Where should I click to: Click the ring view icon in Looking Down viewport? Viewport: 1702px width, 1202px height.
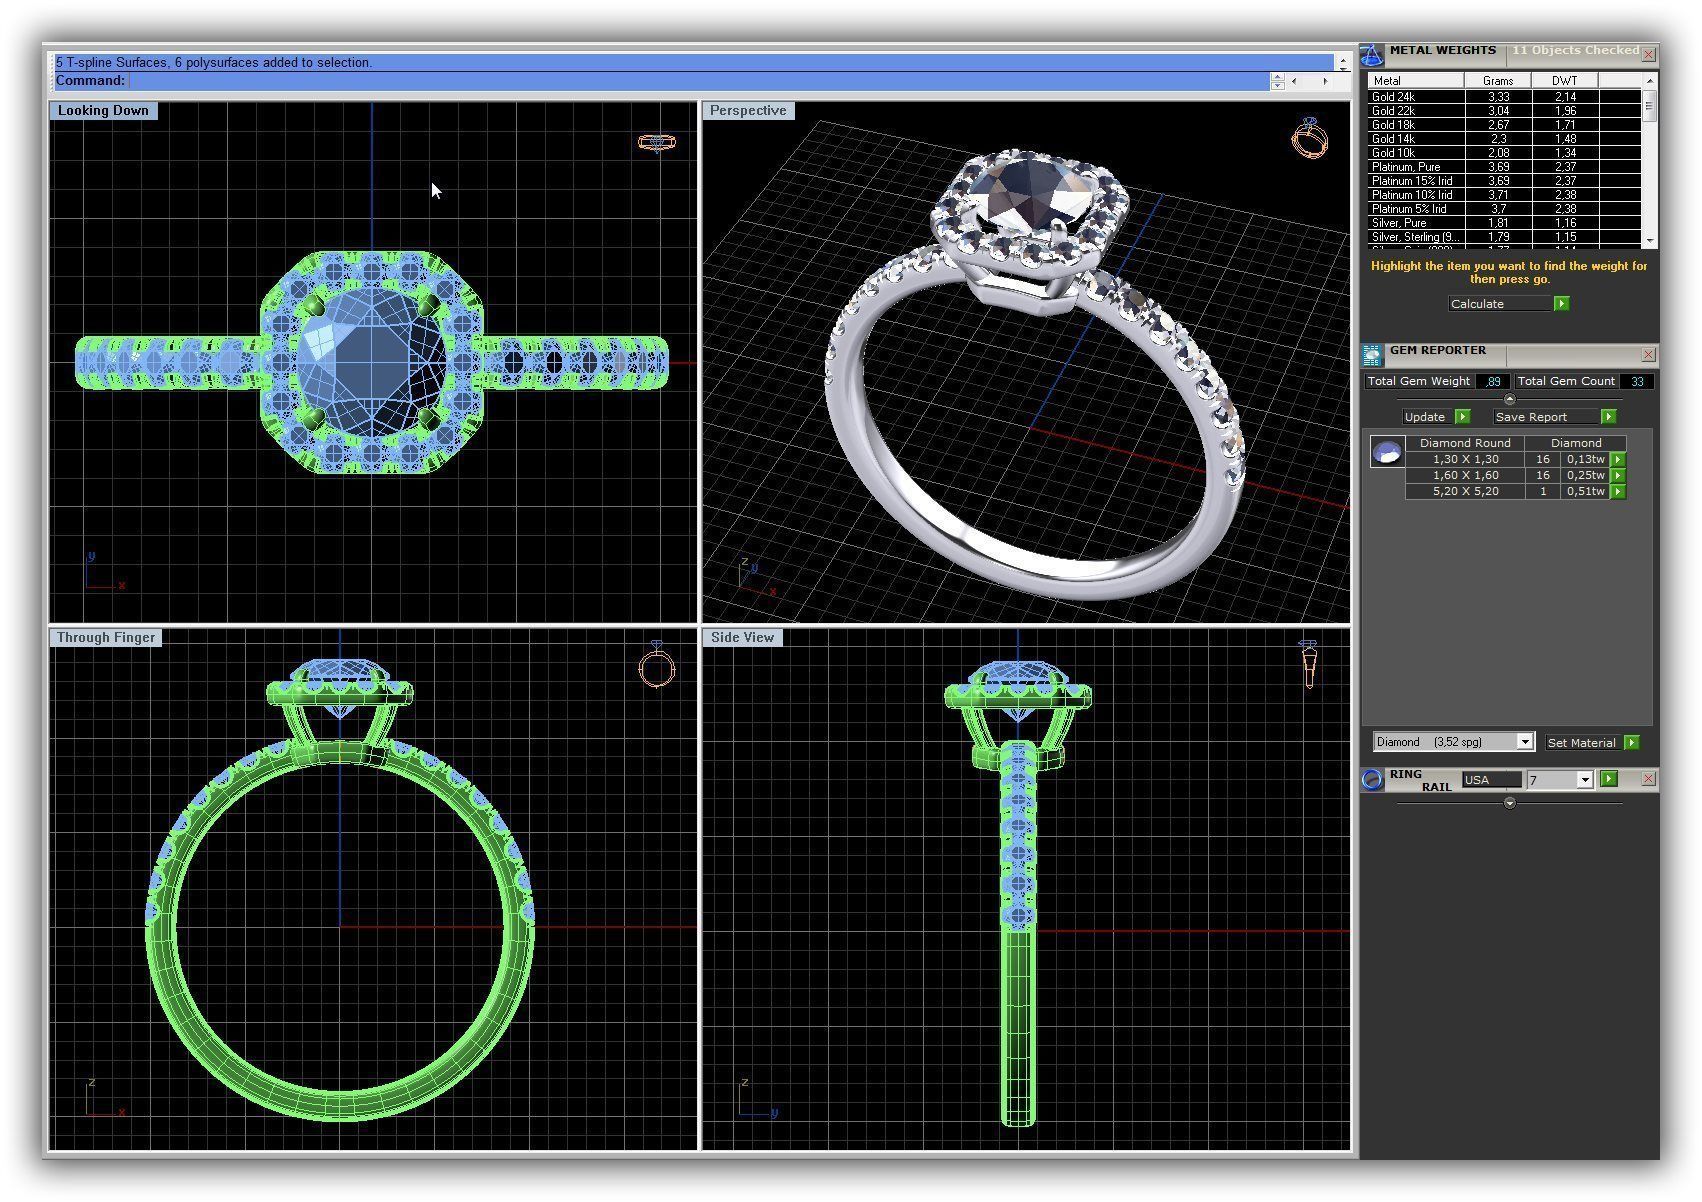coord(657,142)
